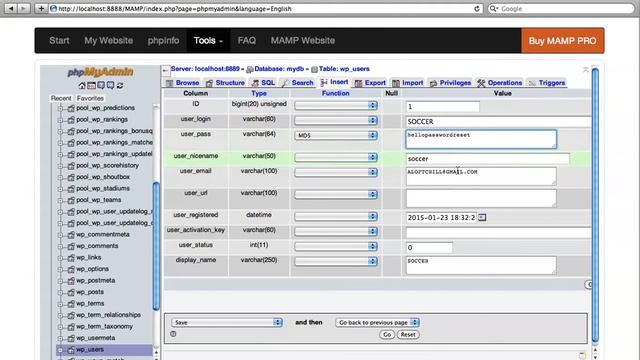The width and height of the screenshot is (640, 360).
Task: Open calendar picker next to user_registered value
Action: coord(482,218)
